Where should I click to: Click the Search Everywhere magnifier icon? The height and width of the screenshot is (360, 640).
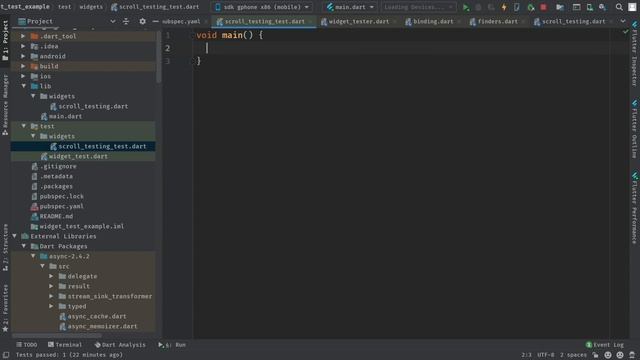point(619,7)
